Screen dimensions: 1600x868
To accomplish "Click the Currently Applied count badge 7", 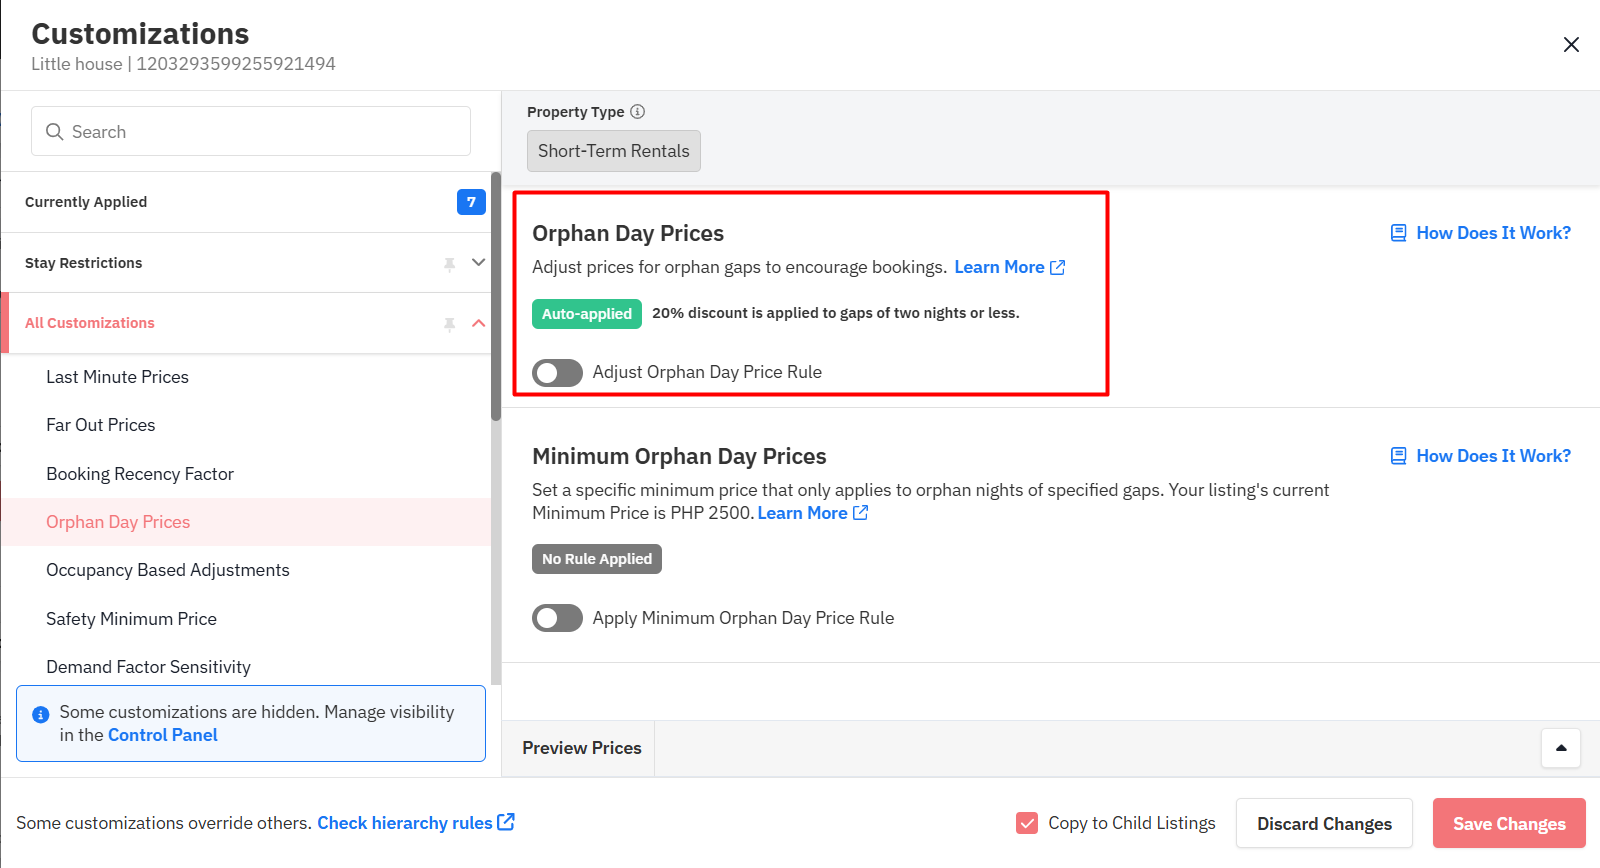I will (471, 202).
